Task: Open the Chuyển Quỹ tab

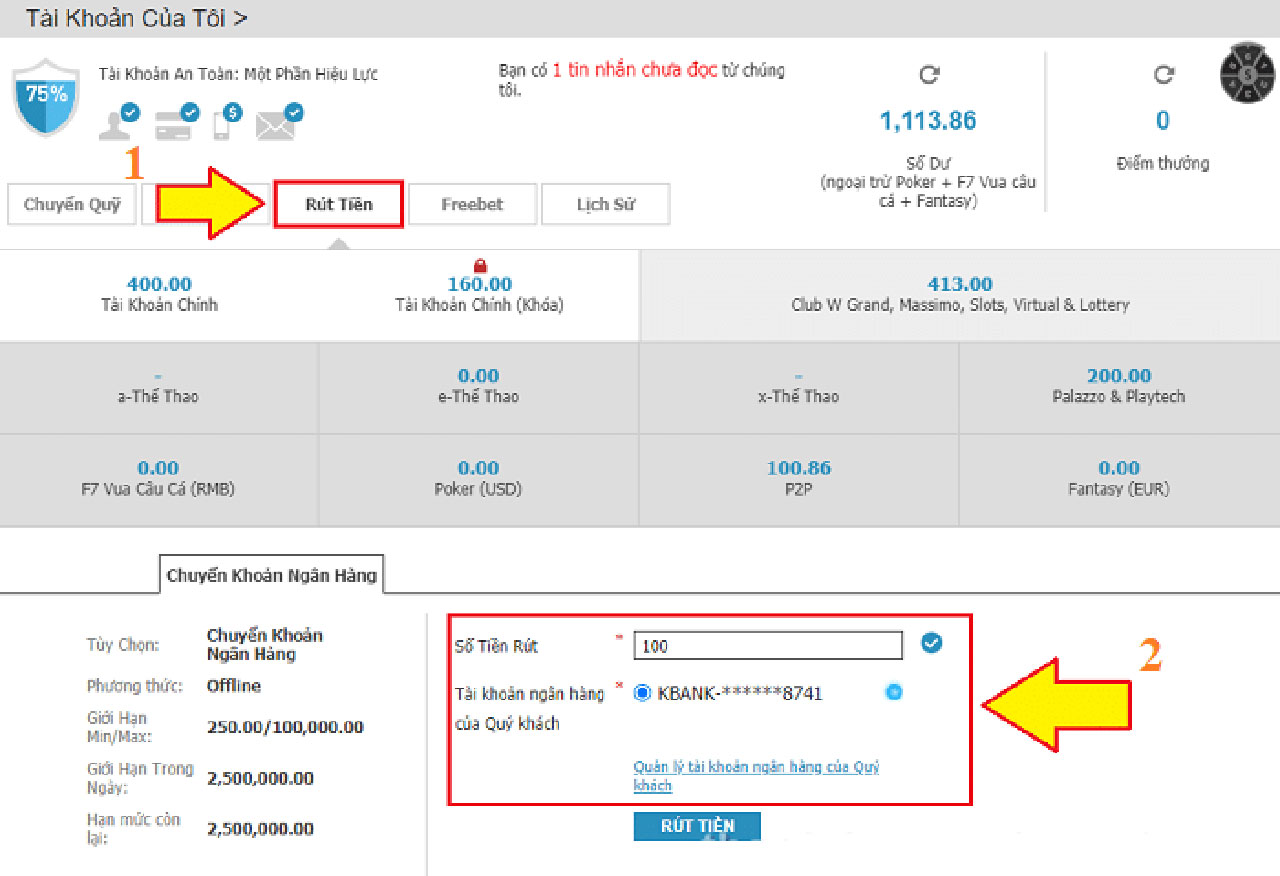Action: [x=72, y=205]
